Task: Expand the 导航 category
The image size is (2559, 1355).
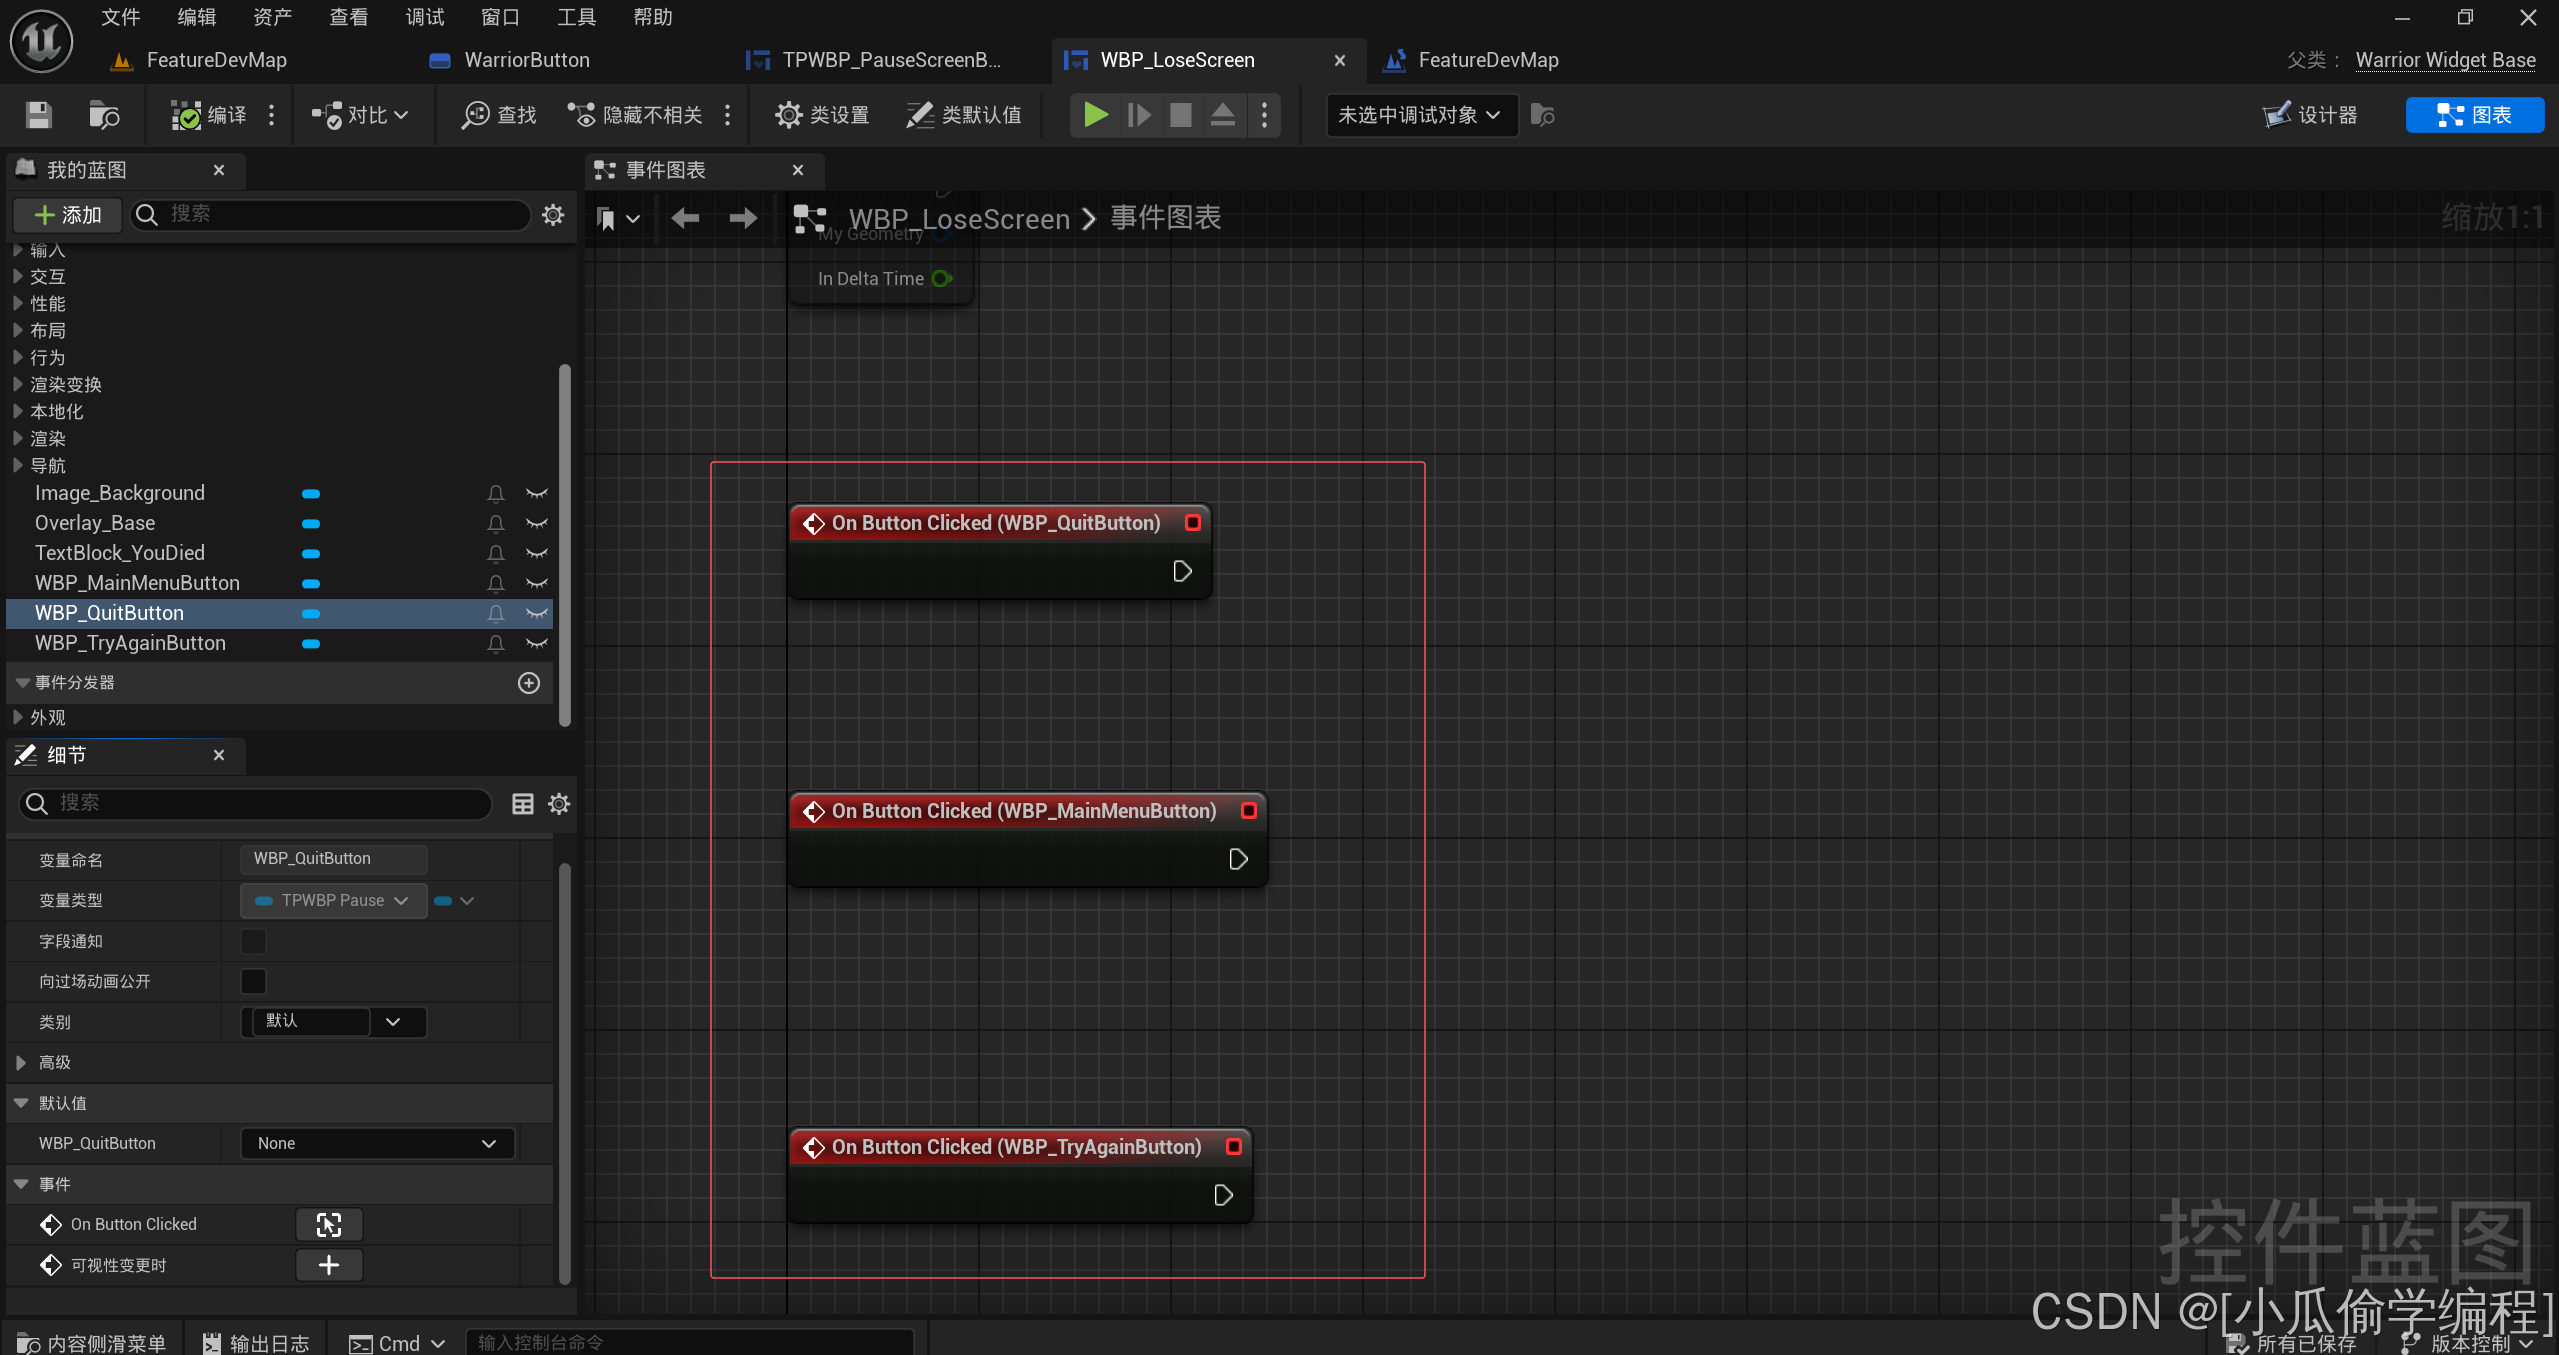Action: (x=18, y=465)
